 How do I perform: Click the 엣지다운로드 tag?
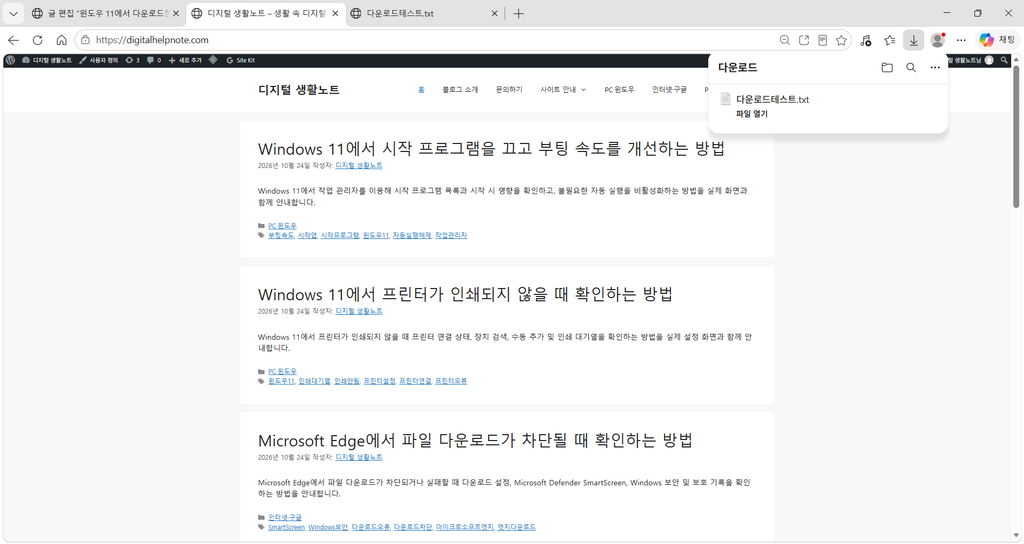tap(516, 527)
